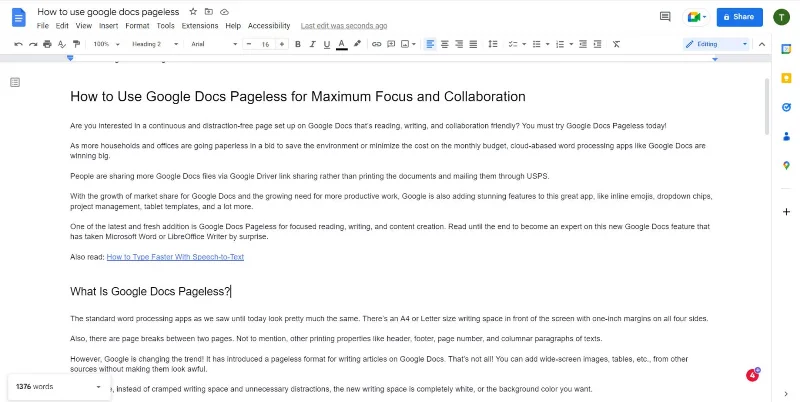Open Contacts in the side panel
Image resolution: width=800 pixels, height=402 pixels.
pos(786,136)
